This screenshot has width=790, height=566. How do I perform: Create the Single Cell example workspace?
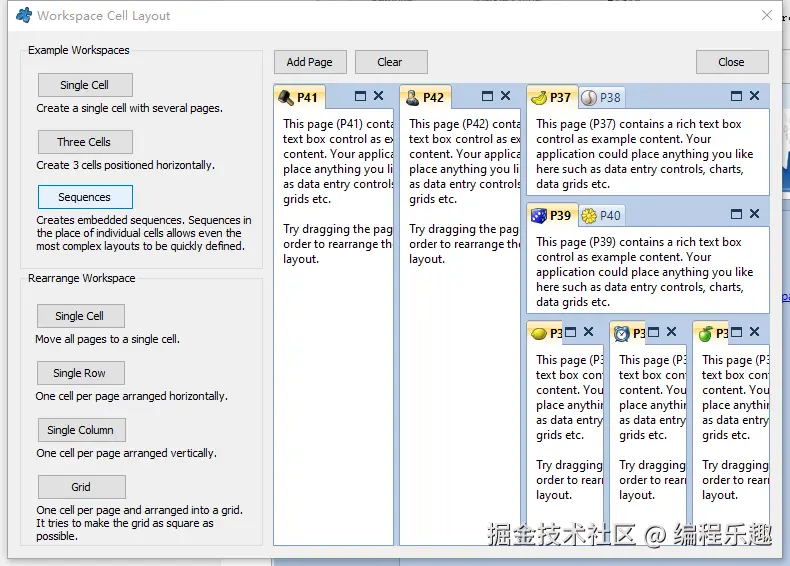pos(85,85)
